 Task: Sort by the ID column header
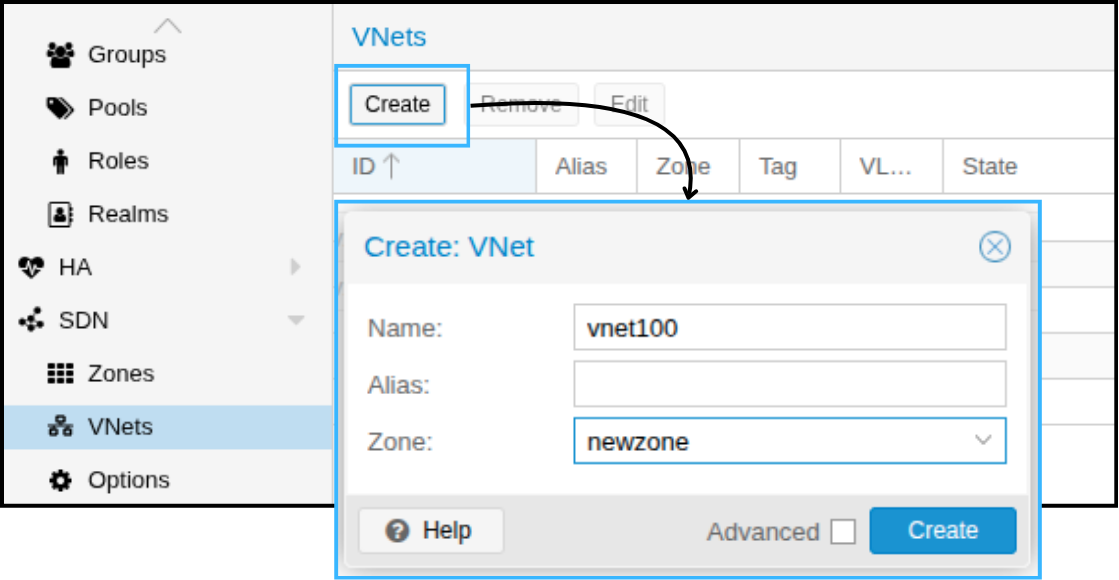pyautogui.click(x=375, y=166)
